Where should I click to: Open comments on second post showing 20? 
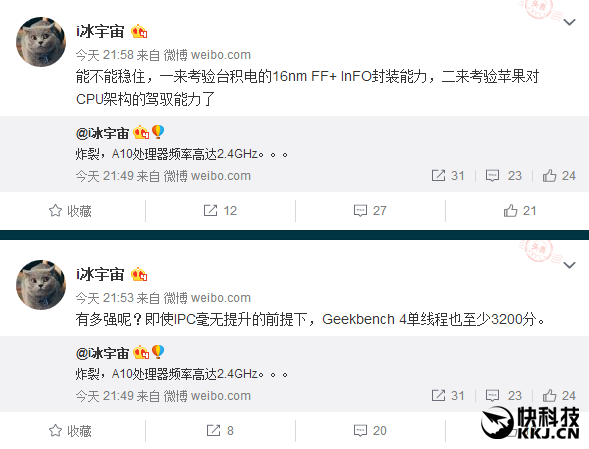tap(370, 431)
